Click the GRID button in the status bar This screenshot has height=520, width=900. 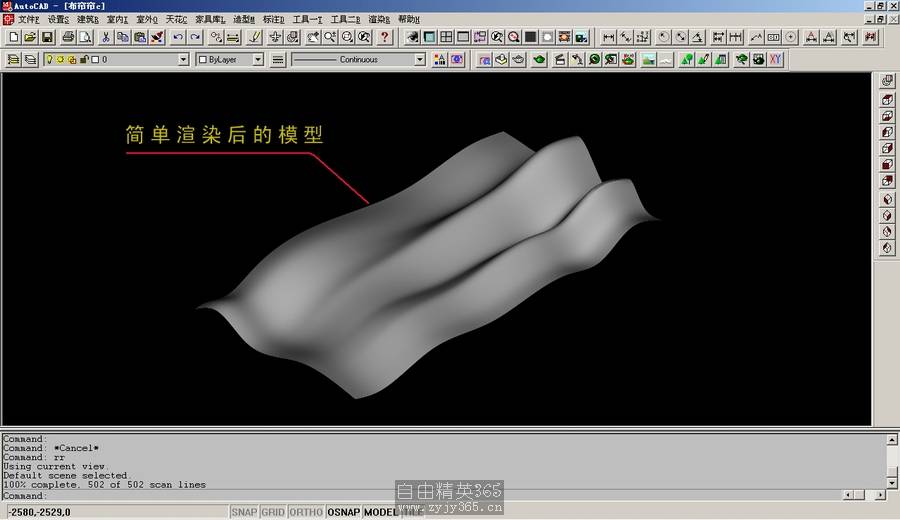[273, 512]
